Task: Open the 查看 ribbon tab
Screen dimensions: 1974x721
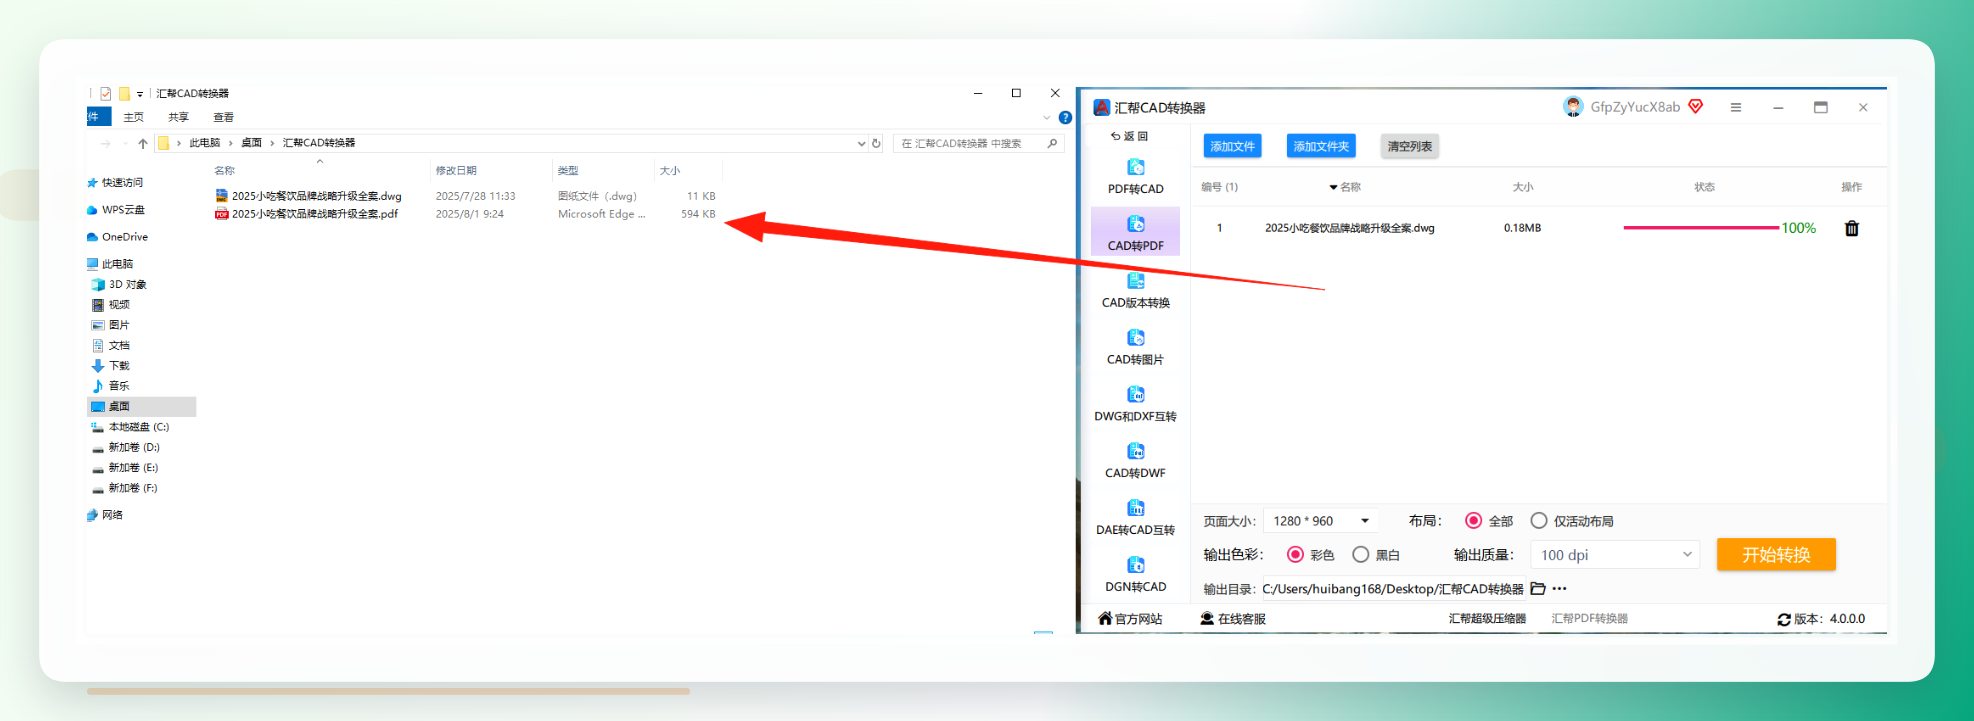Action: pos(223,117)
